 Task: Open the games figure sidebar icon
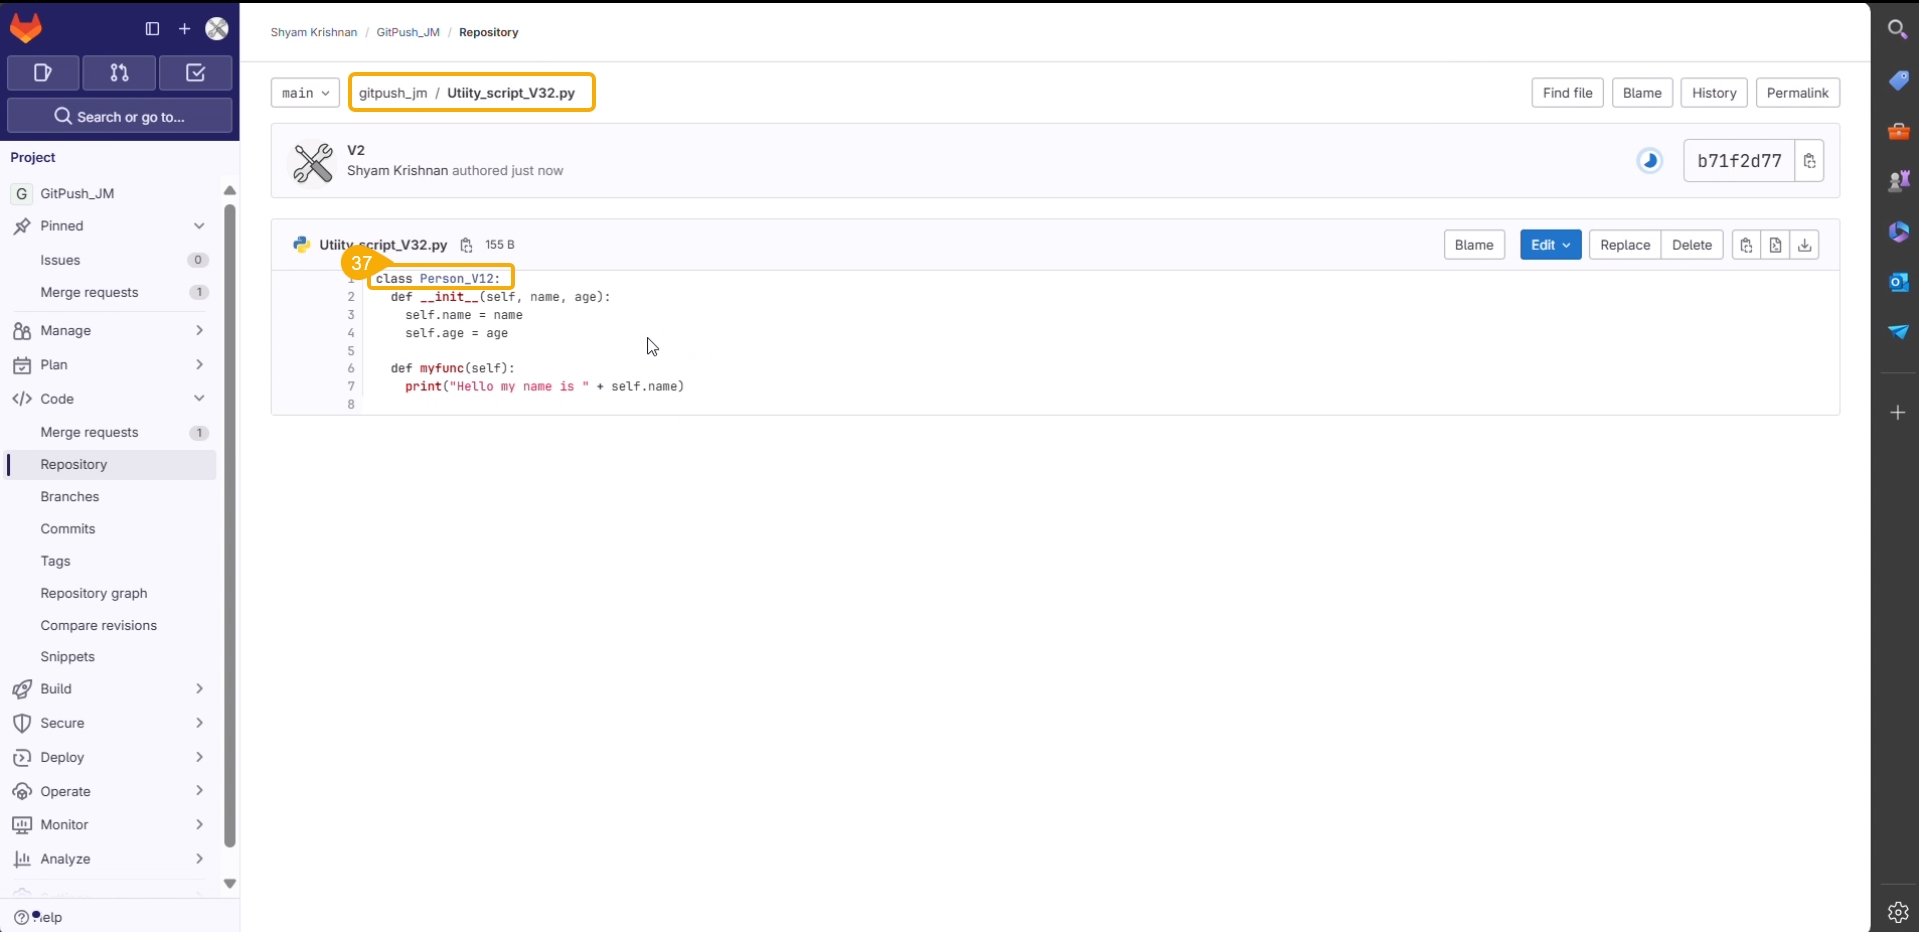(1898, 181)
